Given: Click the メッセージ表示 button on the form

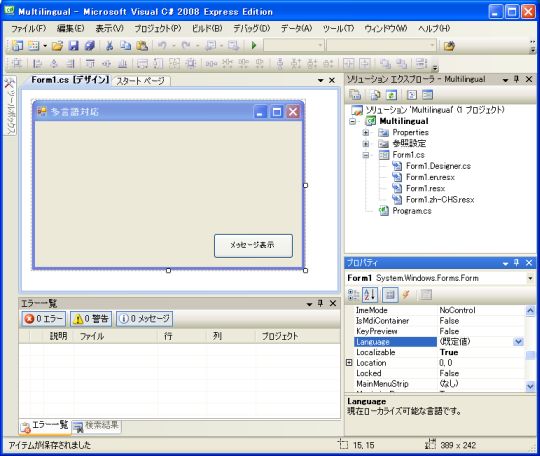Looking at the screenshot, I should tap(253, 246).
